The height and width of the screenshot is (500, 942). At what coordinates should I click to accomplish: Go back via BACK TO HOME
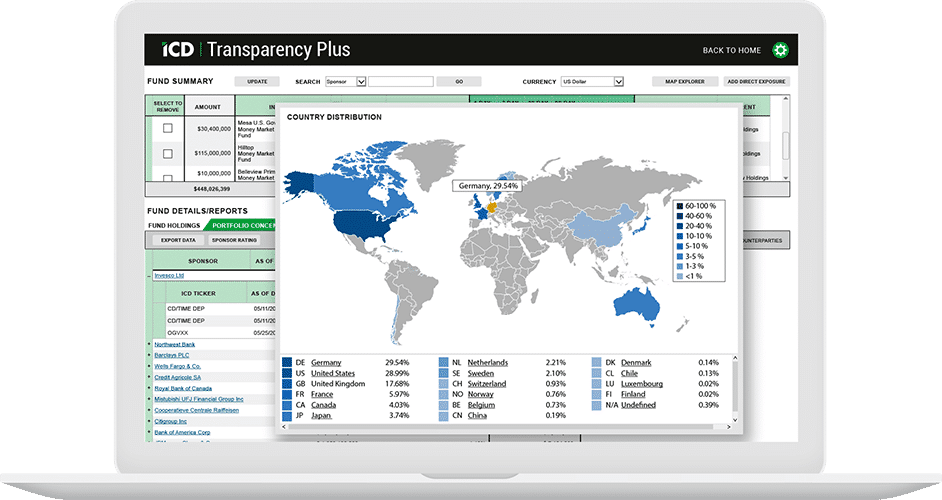731,50
